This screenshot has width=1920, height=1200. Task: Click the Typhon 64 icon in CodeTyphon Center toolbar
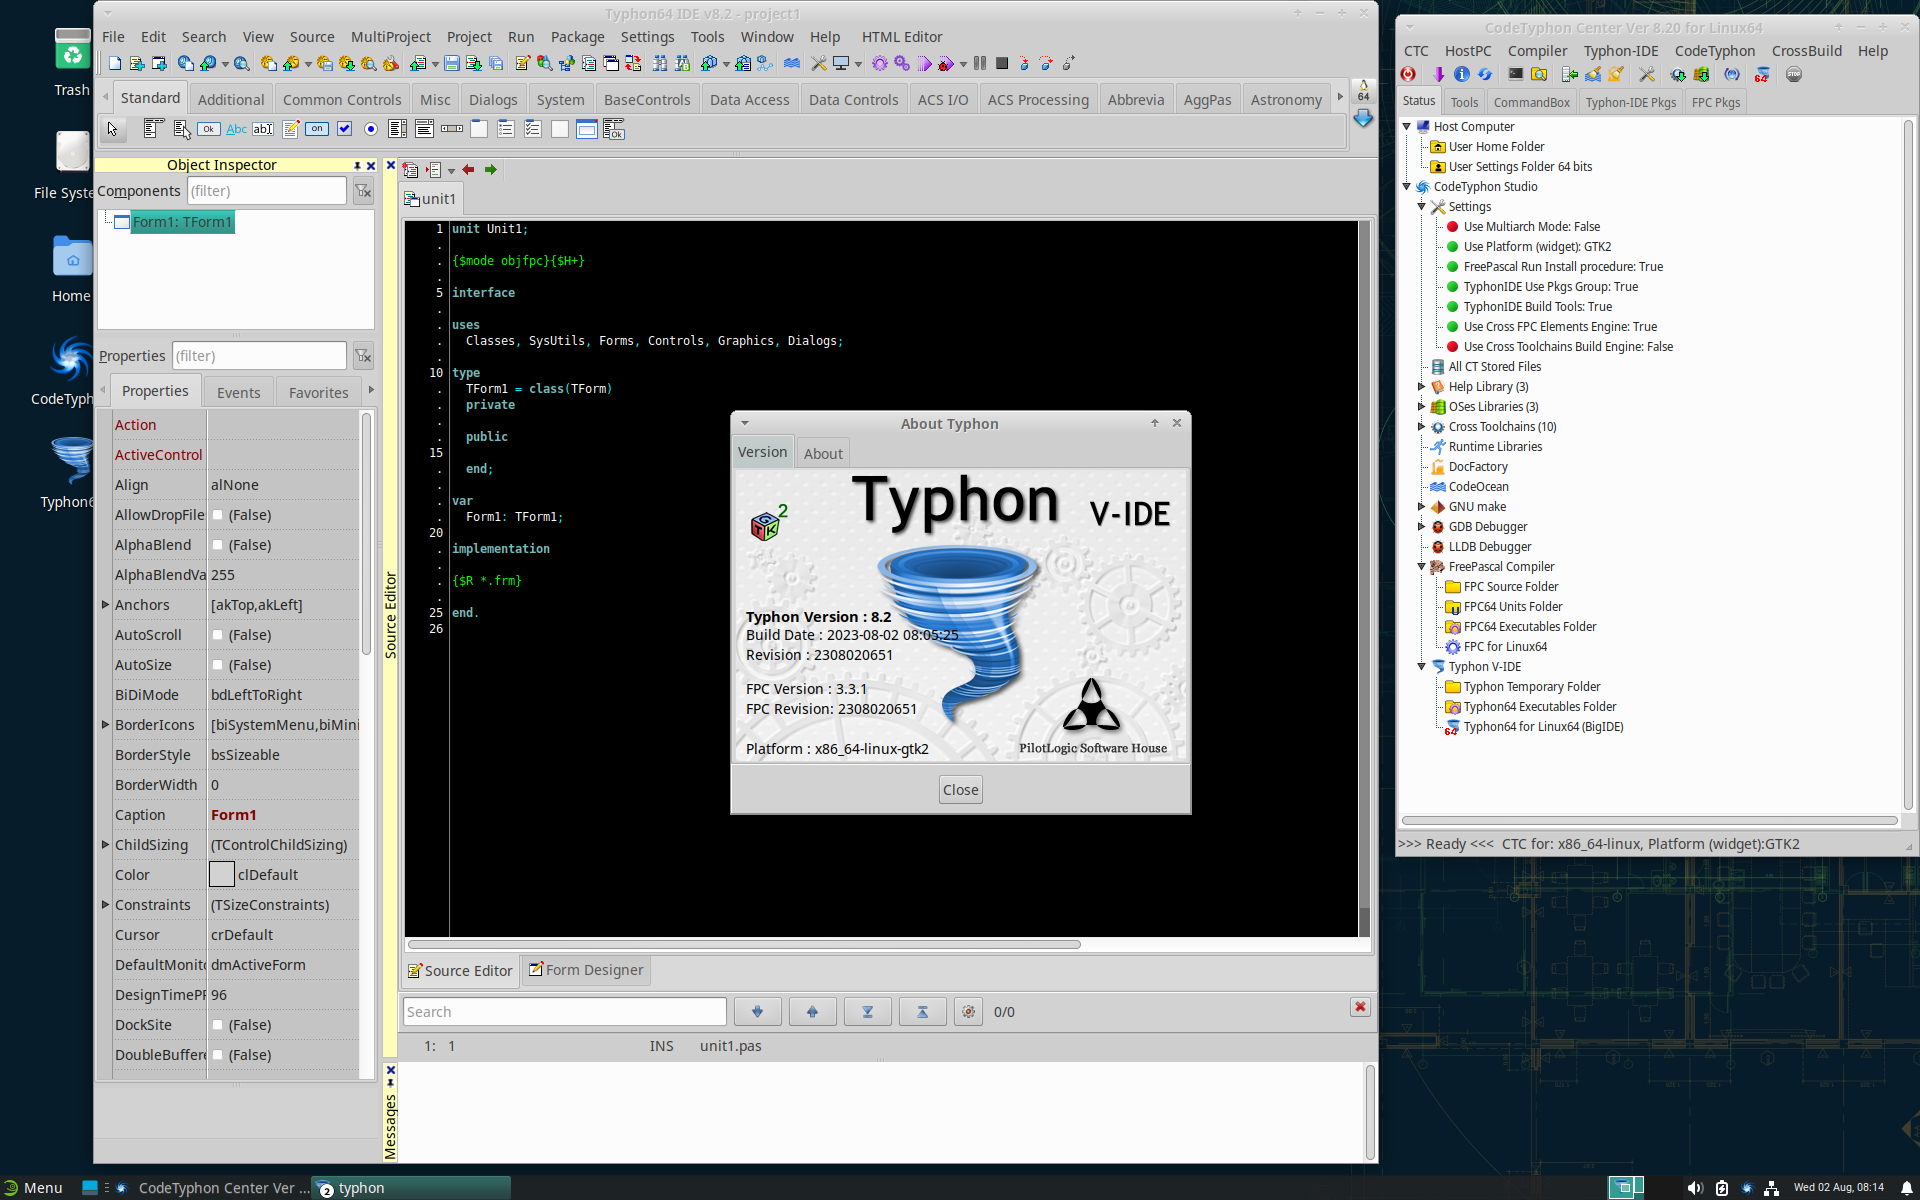click(x=1761, y=75)
